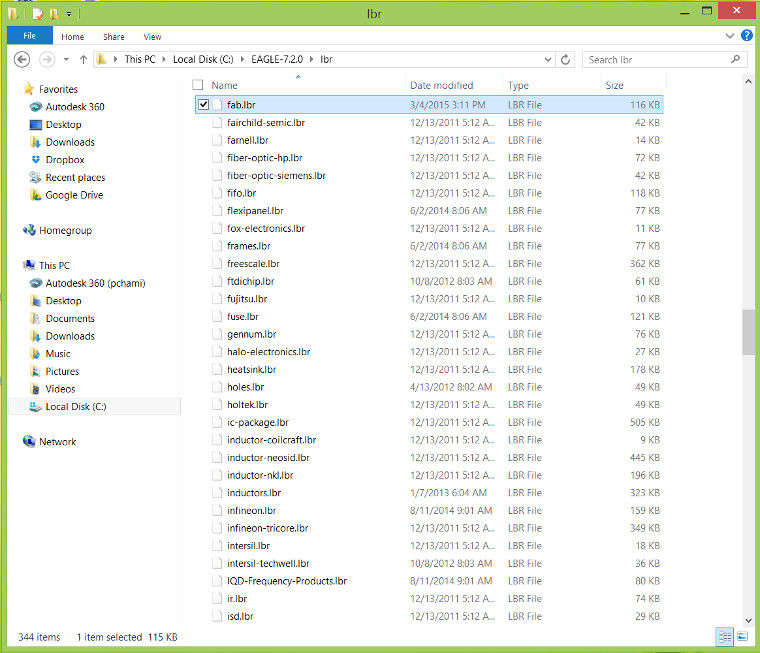This screenshot has width=760, height=653.
Task: Open Pictures folder under This PC
Action: 62,371
